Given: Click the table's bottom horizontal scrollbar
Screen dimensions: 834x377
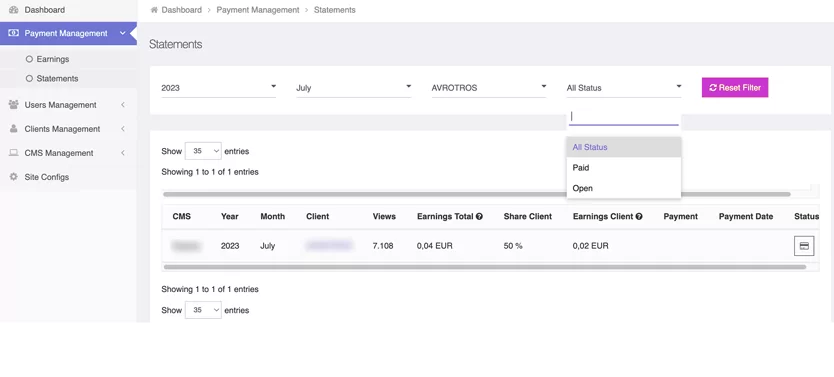Looking at the screenshot, I should point(485,267).
